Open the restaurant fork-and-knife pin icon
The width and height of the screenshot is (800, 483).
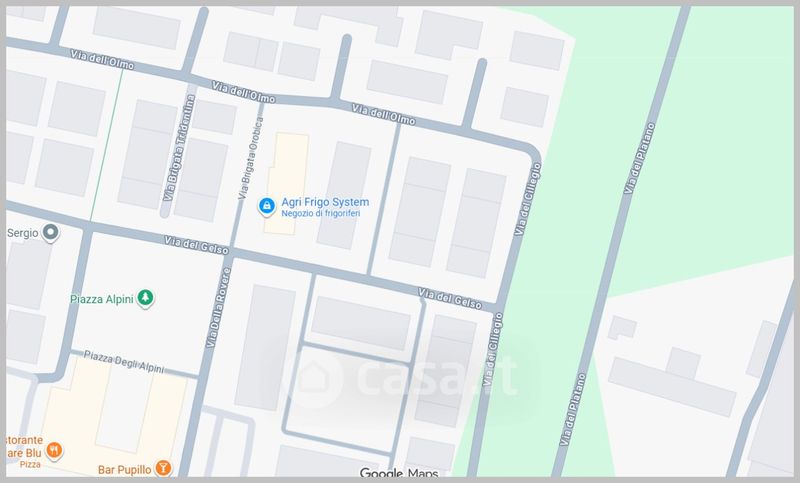point(54,450)
